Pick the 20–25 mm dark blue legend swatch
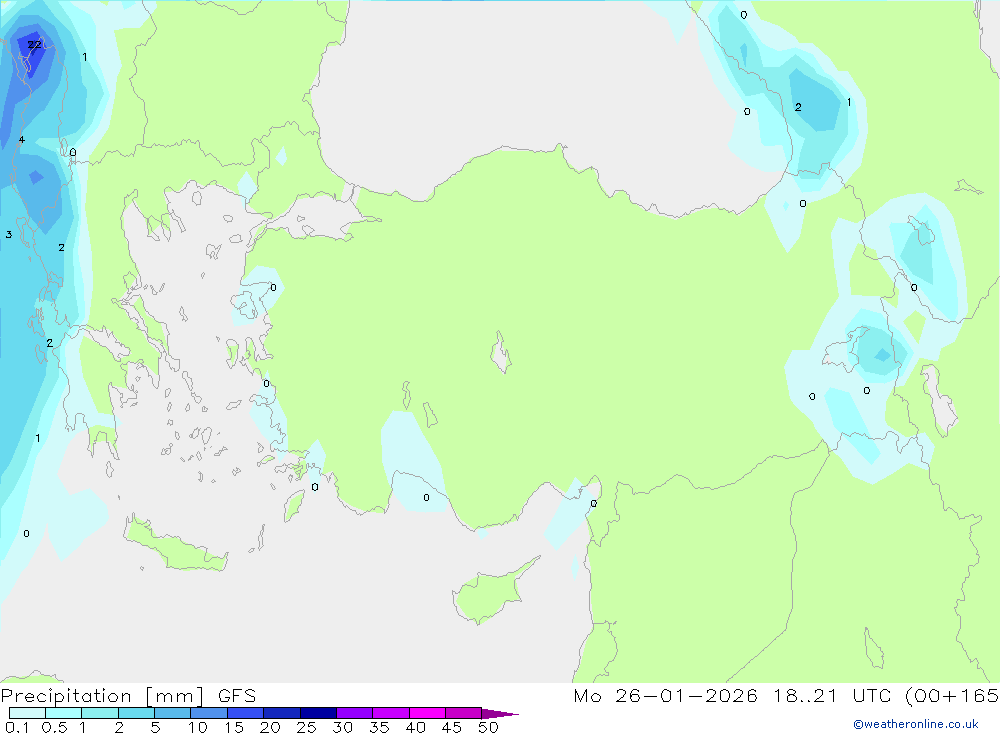Image resolution: width=1000 pixels, height=733 pixels. tap(282, 713)
